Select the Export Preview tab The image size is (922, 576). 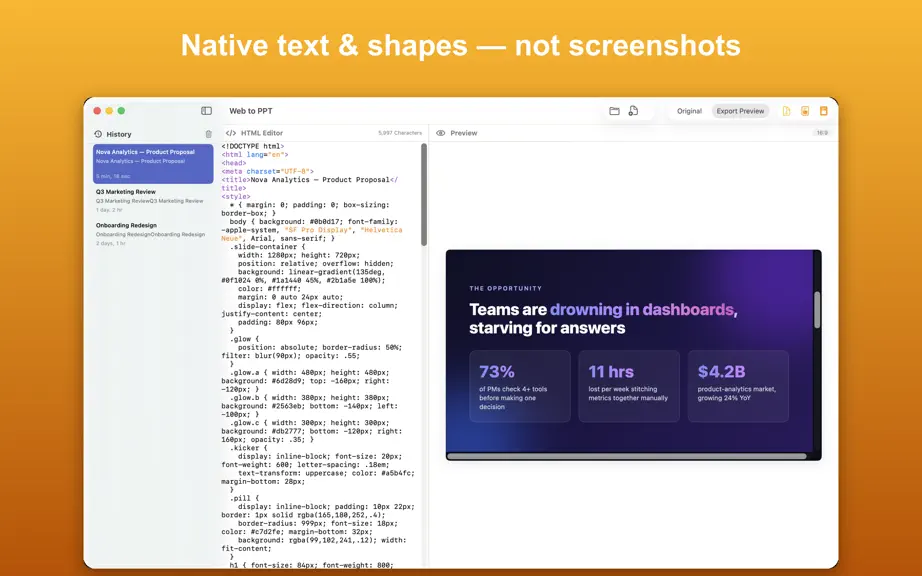[740, 111]
